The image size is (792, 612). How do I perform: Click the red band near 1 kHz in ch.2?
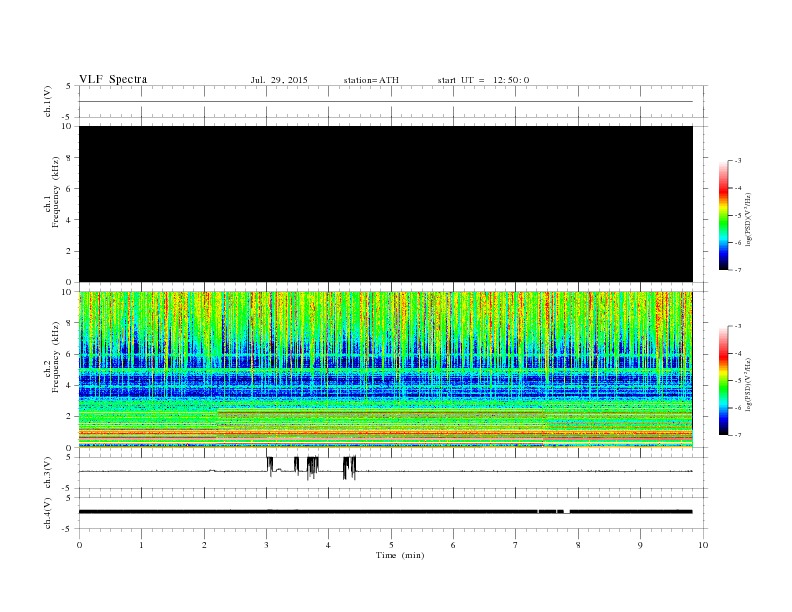(x=386, y=433)
